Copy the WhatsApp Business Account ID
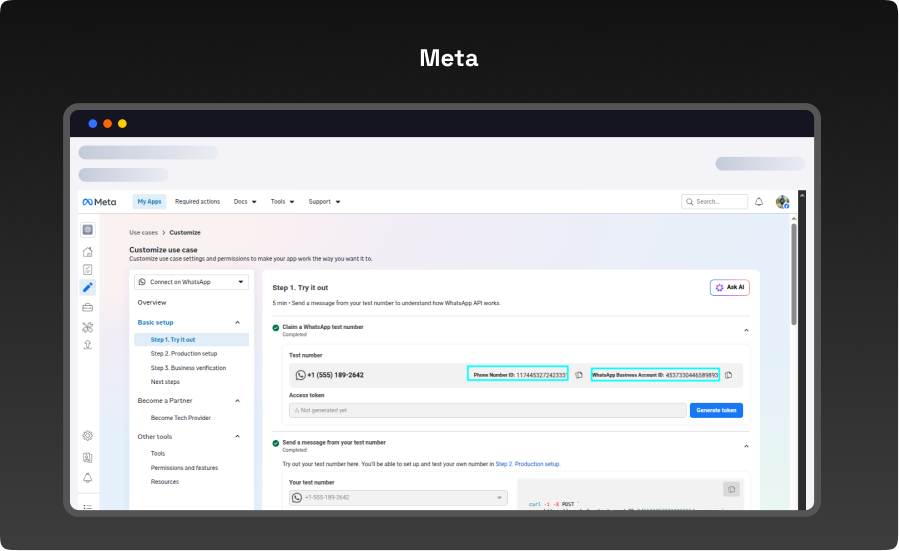This screenshot has height=551, width=899. coord(729,375)
